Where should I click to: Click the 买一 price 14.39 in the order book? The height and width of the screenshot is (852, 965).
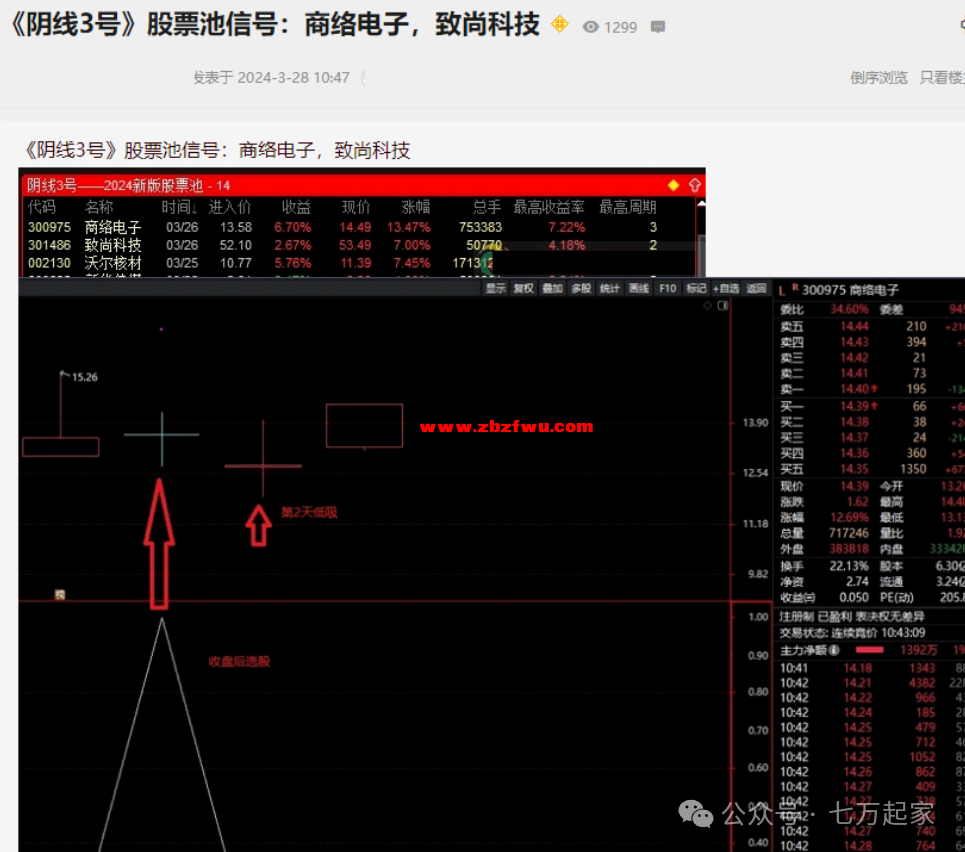(x=855, y=406)
